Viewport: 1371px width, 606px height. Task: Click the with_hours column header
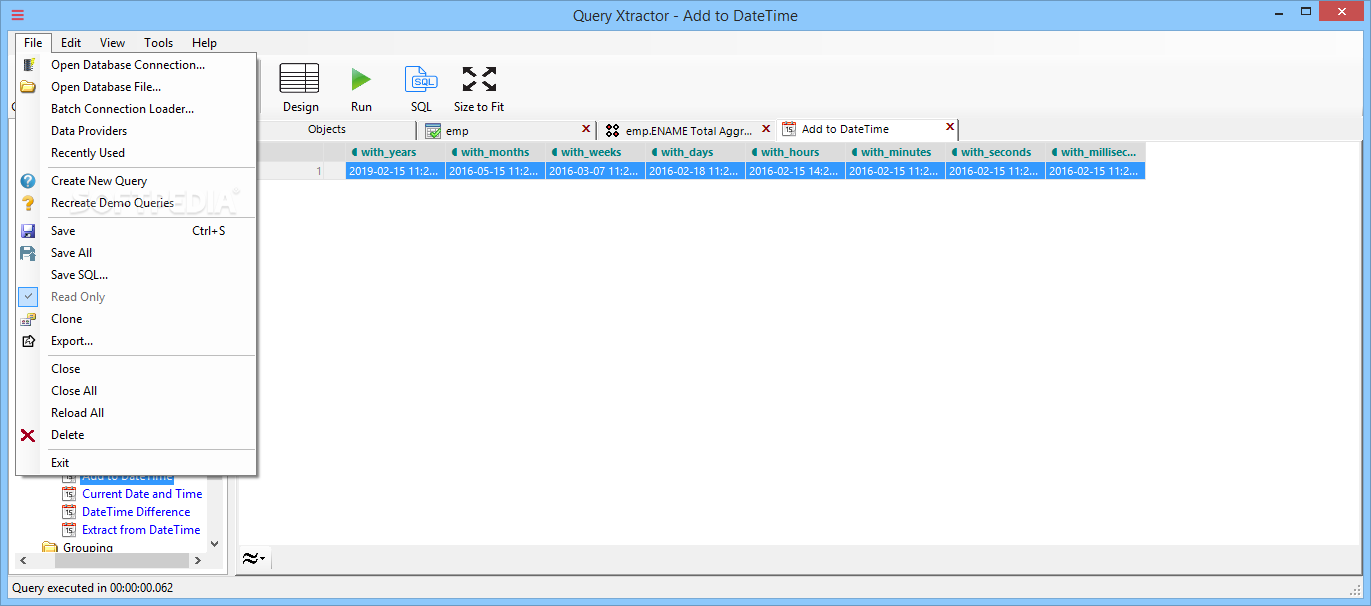pyautogui.click(x=795, y=152)
